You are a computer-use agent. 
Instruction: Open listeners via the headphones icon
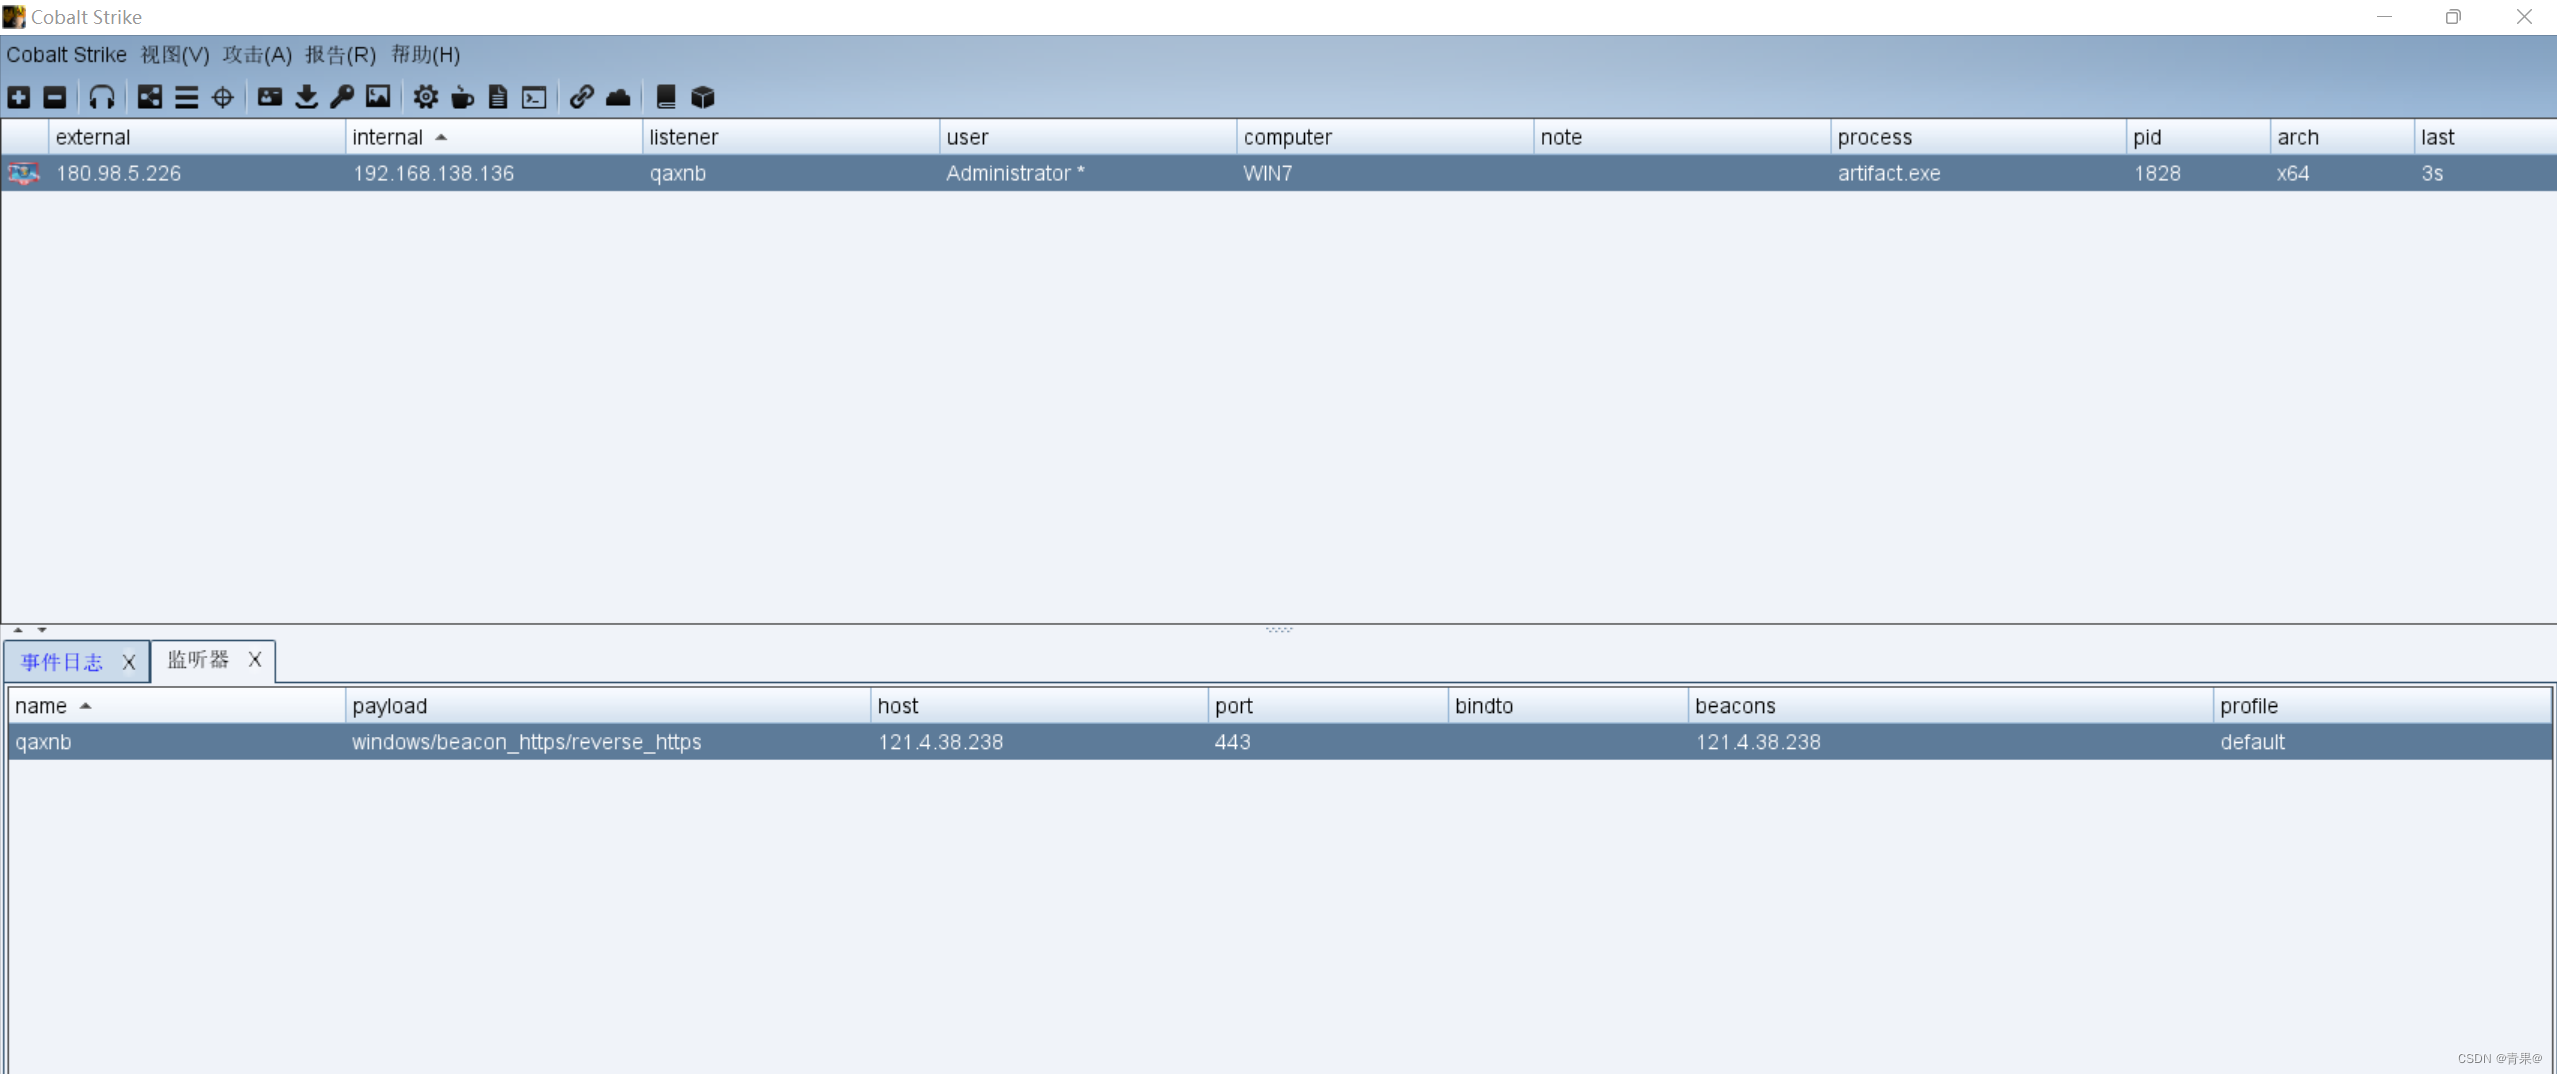click(x=102, y=97)
